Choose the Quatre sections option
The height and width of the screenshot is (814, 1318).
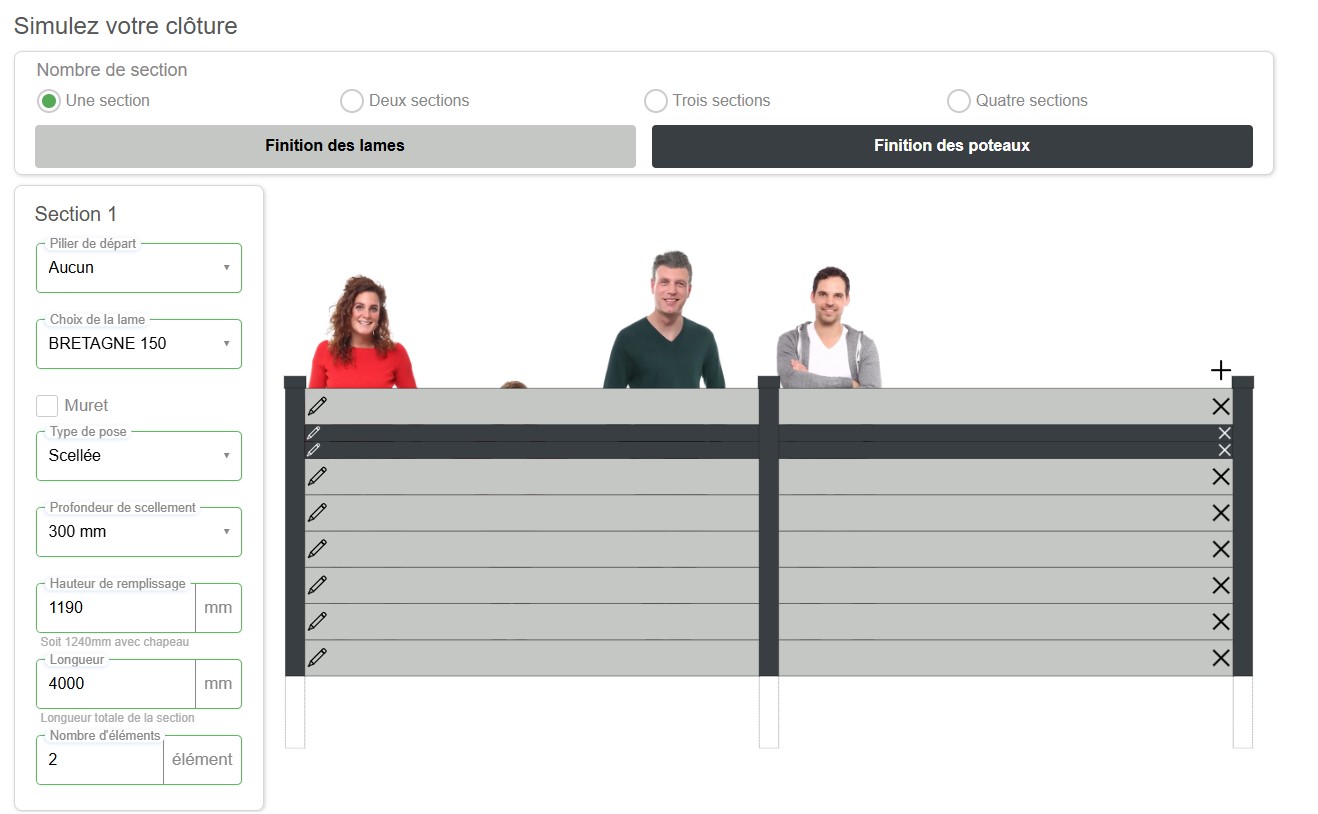pyautogui.click(x=959, y=101)
